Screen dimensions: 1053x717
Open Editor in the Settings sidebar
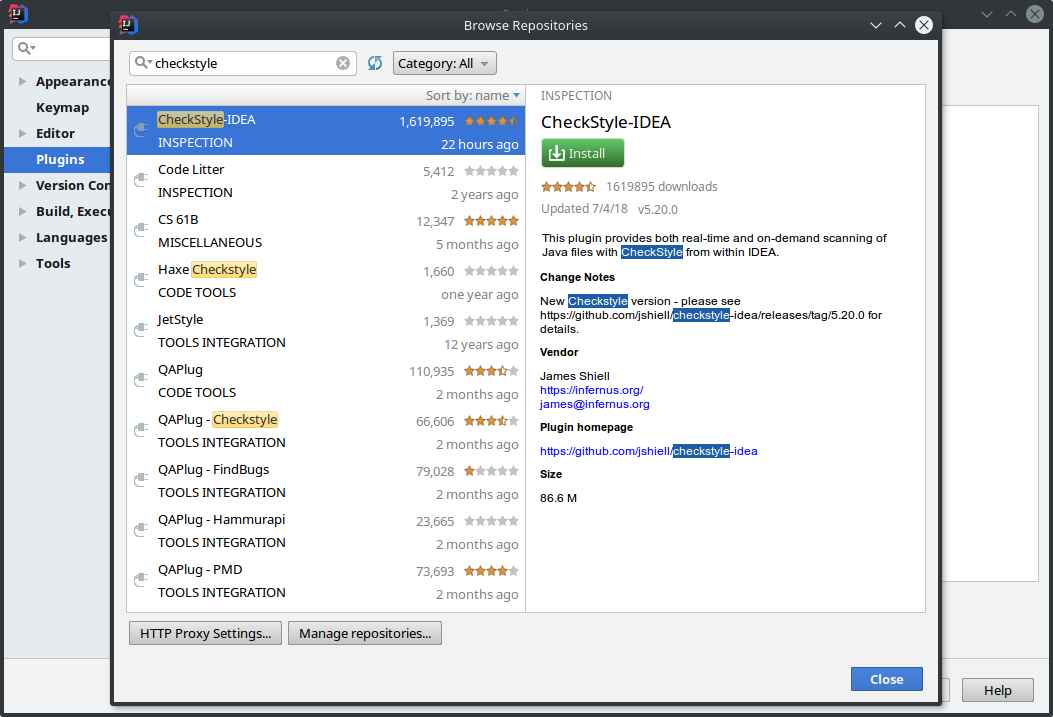[55, 134]
